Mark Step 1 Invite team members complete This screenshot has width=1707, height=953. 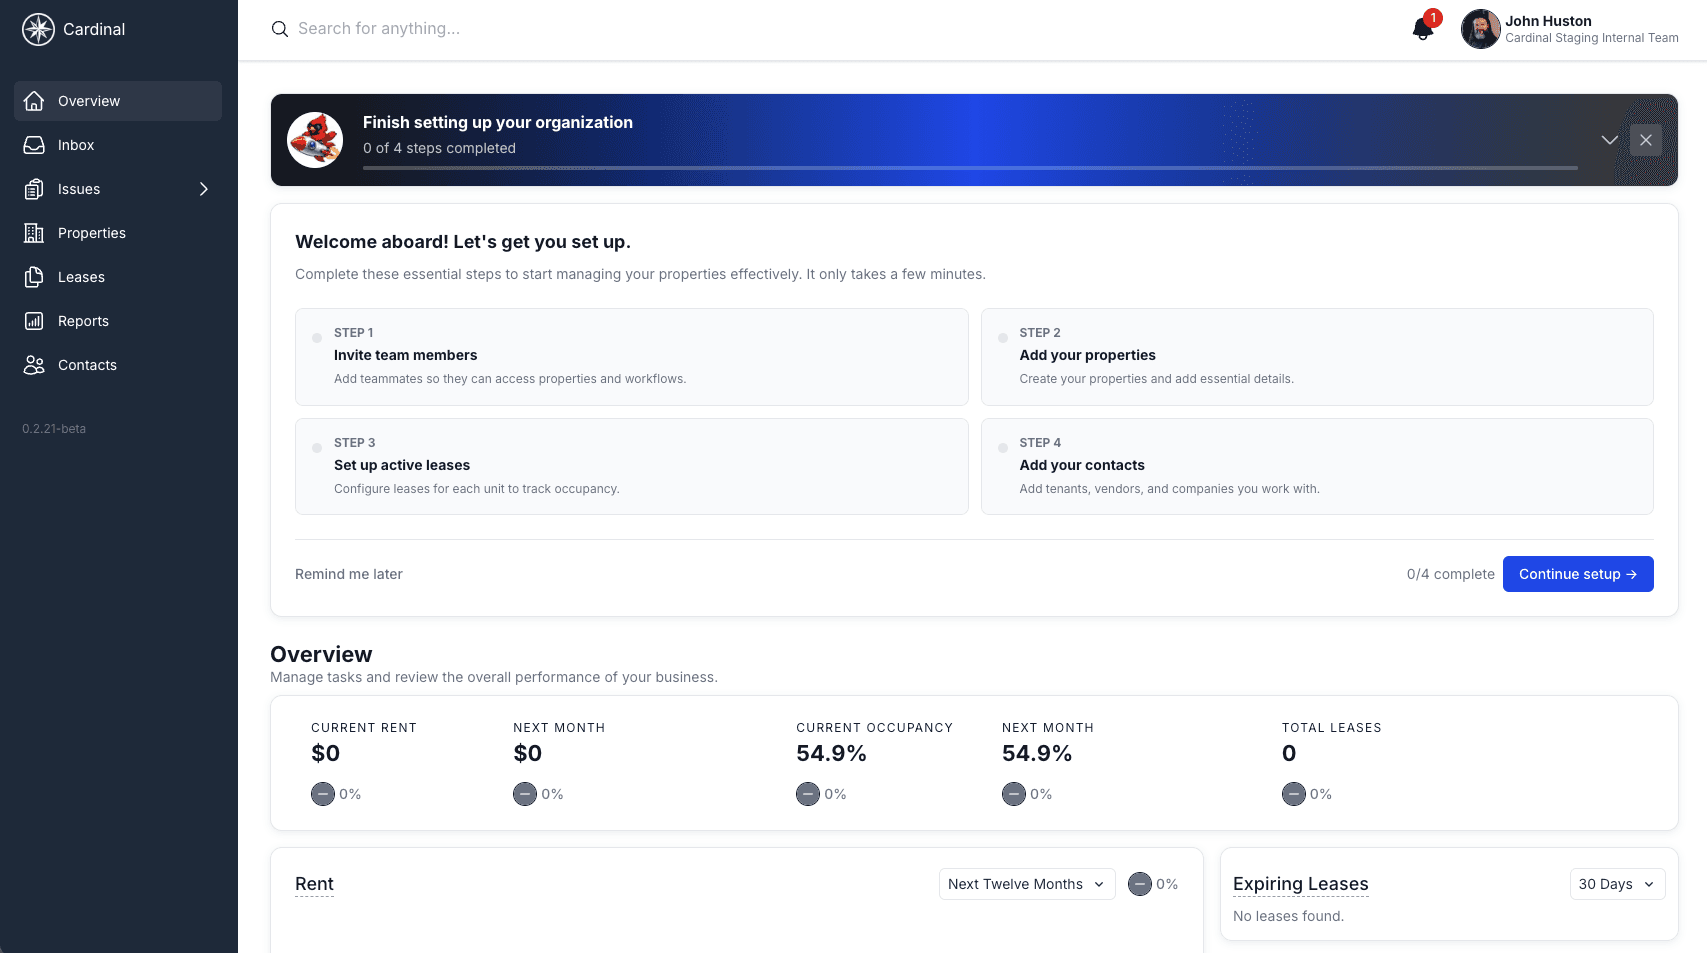point(317,338)
